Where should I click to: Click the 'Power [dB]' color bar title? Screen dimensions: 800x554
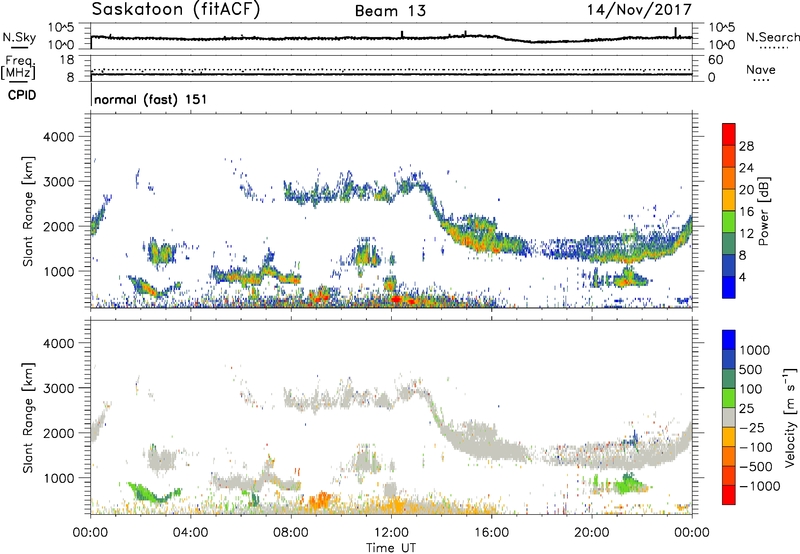click(x=764, y=211)
